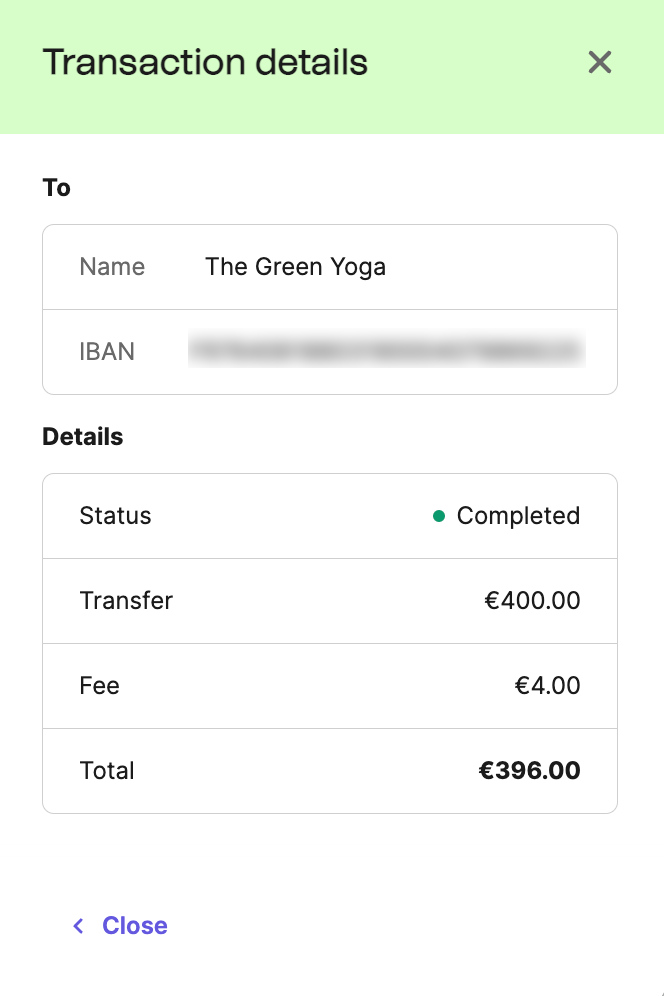
Task: Click the green Completed status dot
Action: (x=438, y=517)
